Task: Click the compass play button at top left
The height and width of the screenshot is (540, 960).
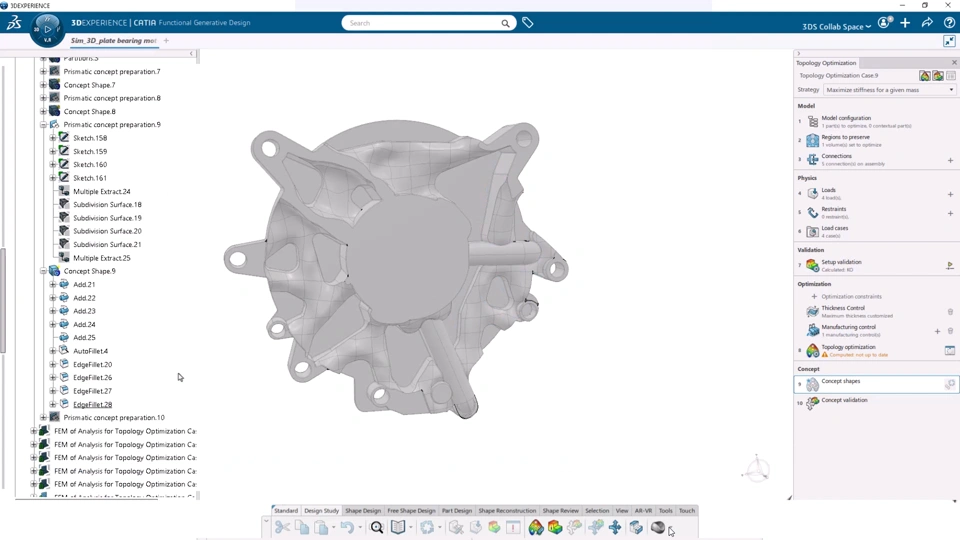Action: [x=48, y=29]
